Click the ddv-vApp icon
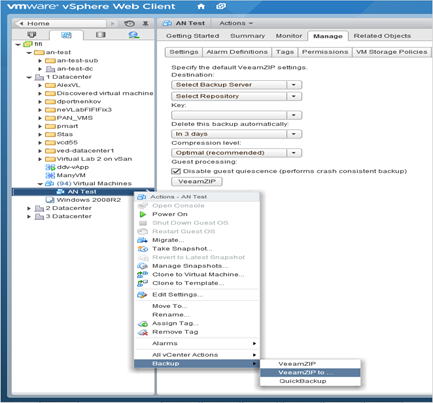The image size is (433, 403). pyautogui.click(x=50, y=167)
